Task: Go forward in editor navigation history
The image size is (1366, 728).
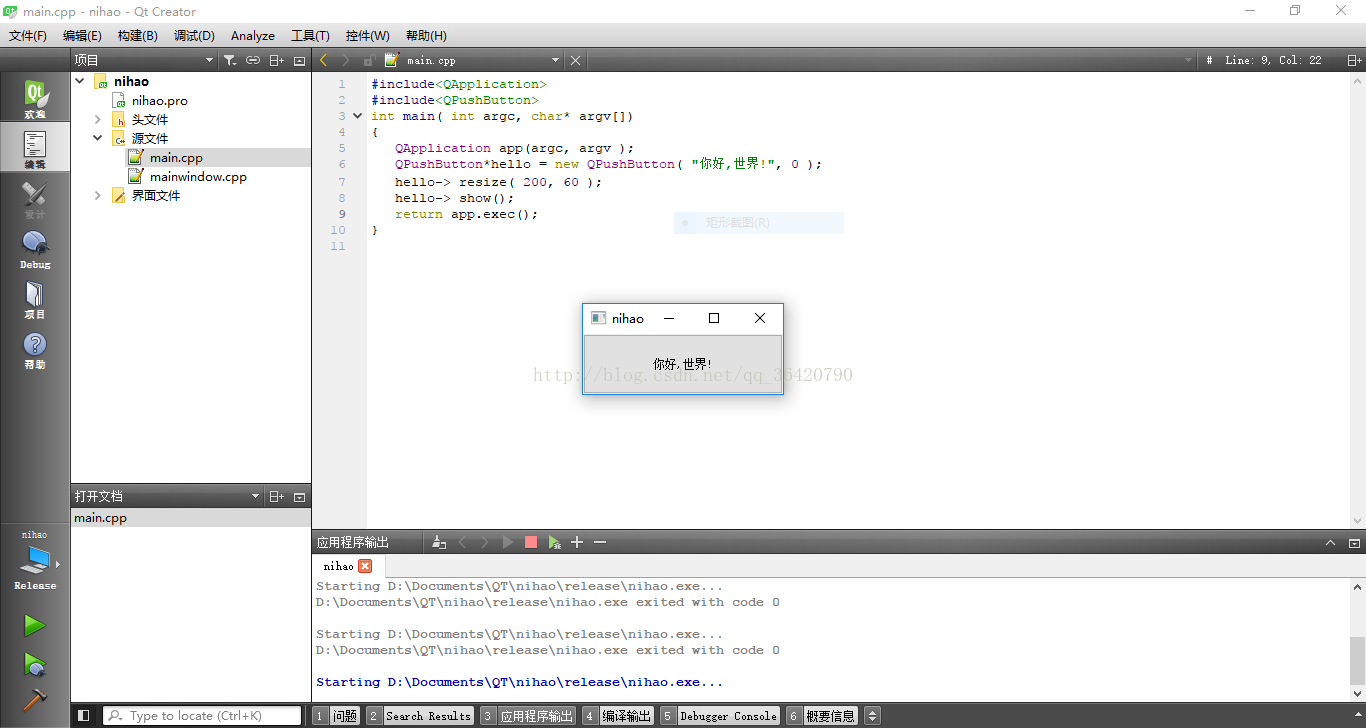Action: 345,60
